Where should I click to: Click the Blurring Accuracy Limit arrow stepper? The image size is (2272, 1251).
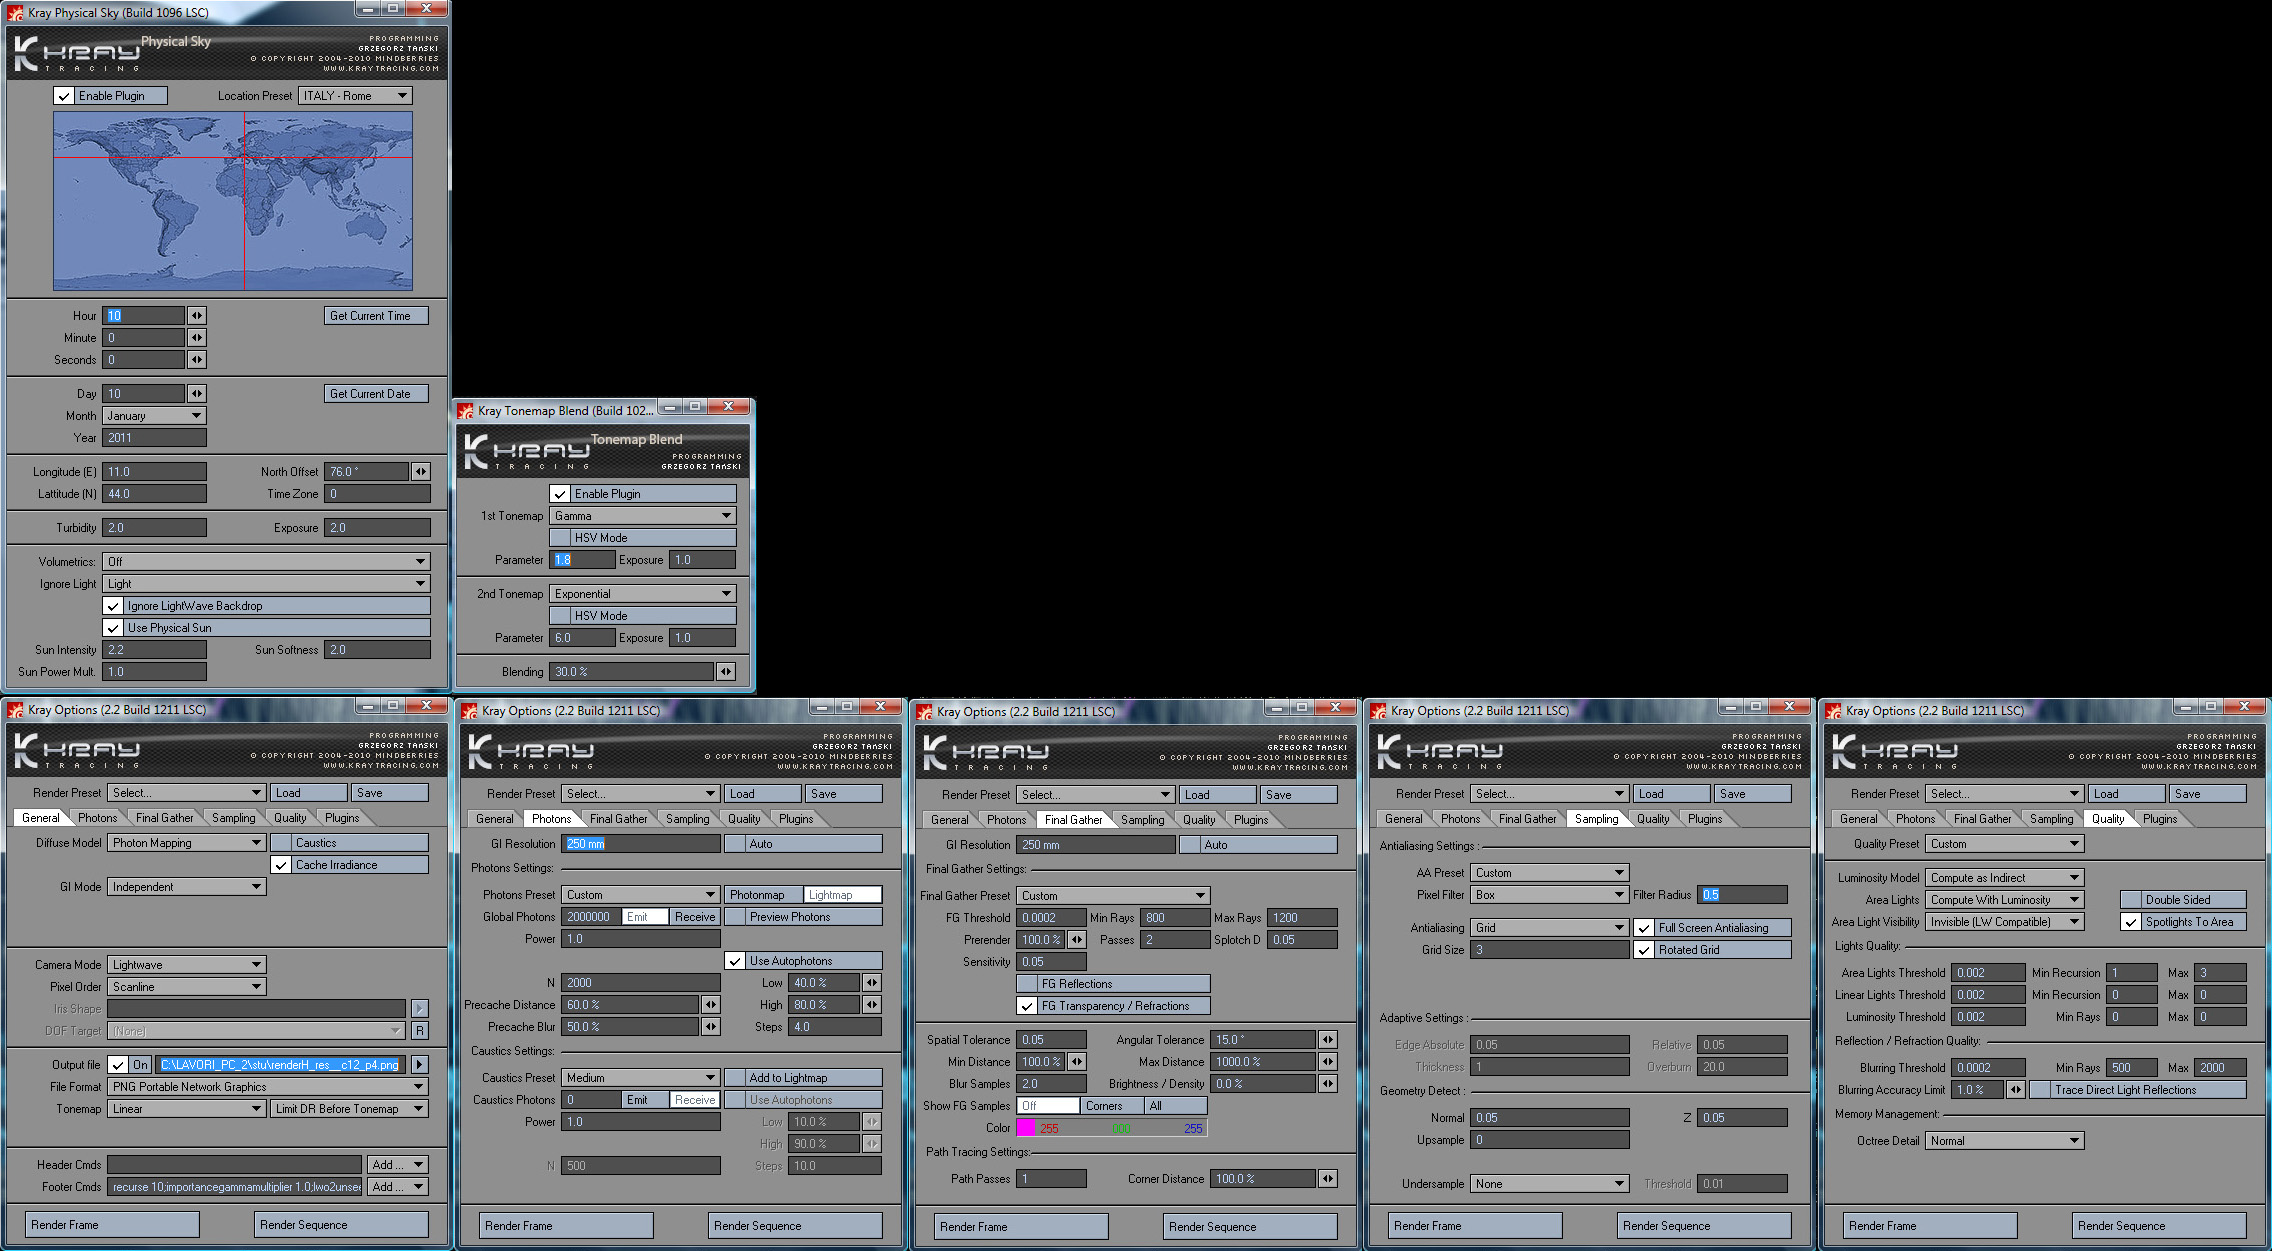pos(2016,1090)
